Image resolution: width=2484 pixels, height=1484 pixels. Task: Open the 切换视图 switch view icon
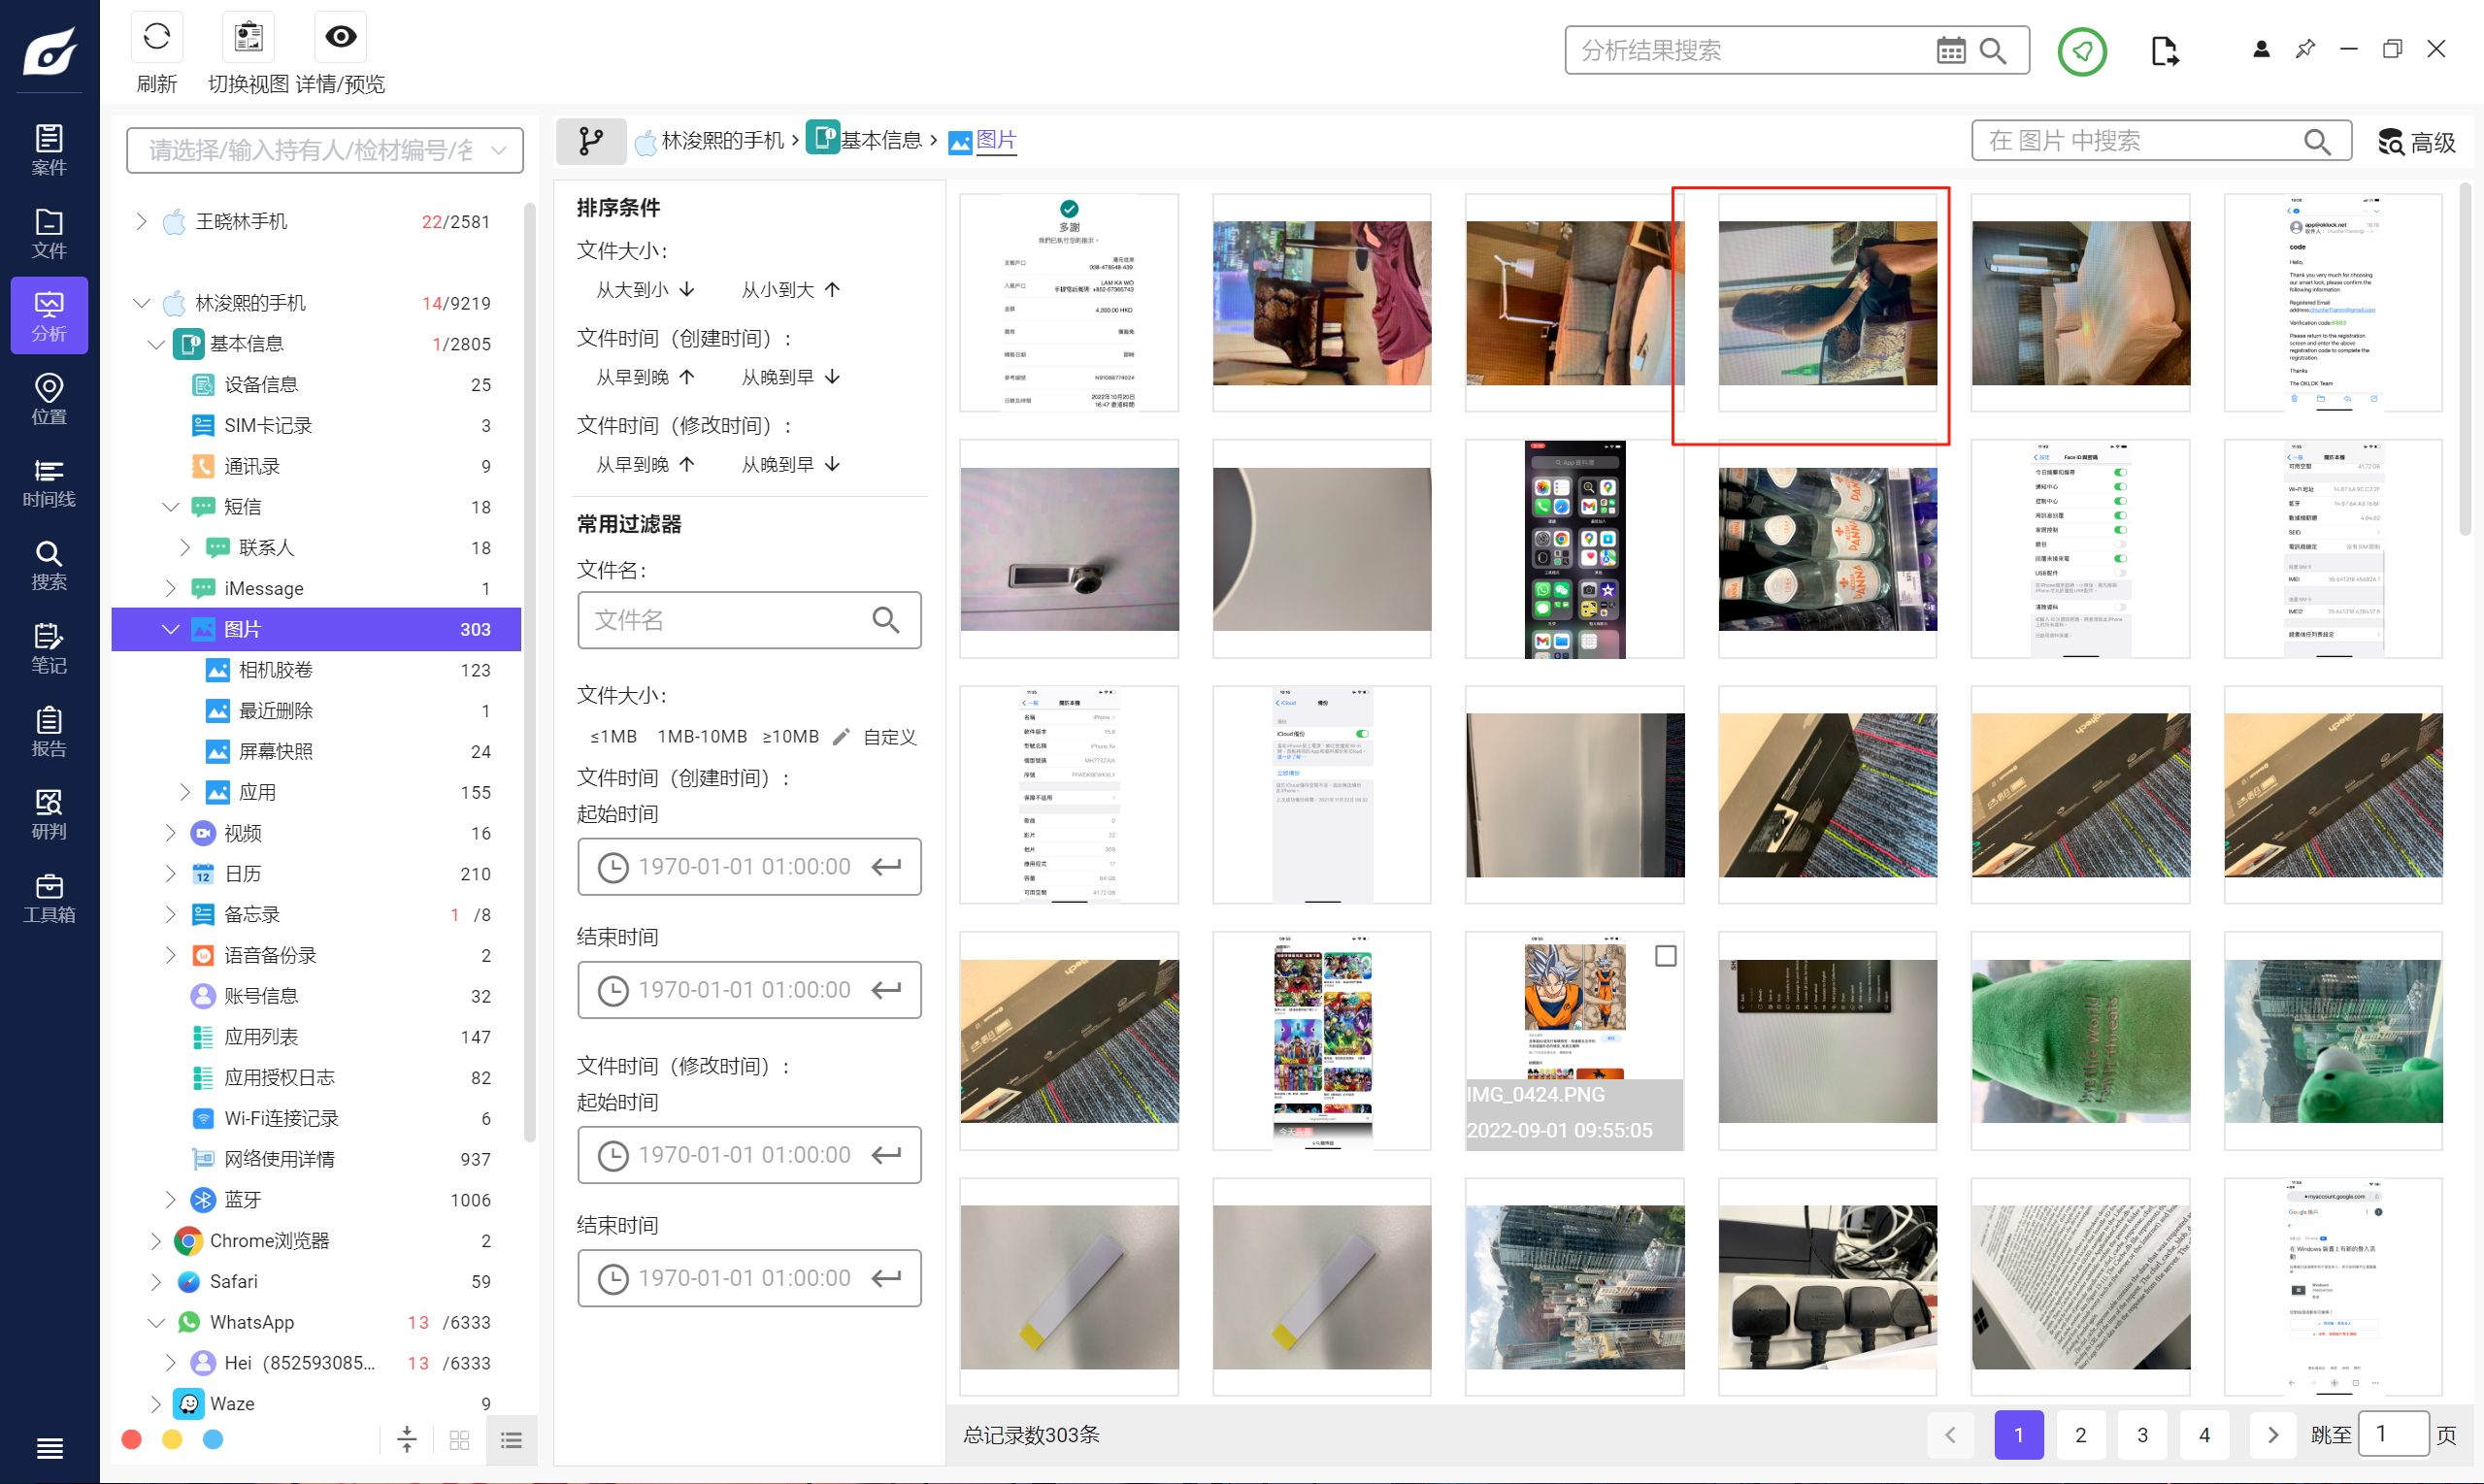(x=247, y=37)
